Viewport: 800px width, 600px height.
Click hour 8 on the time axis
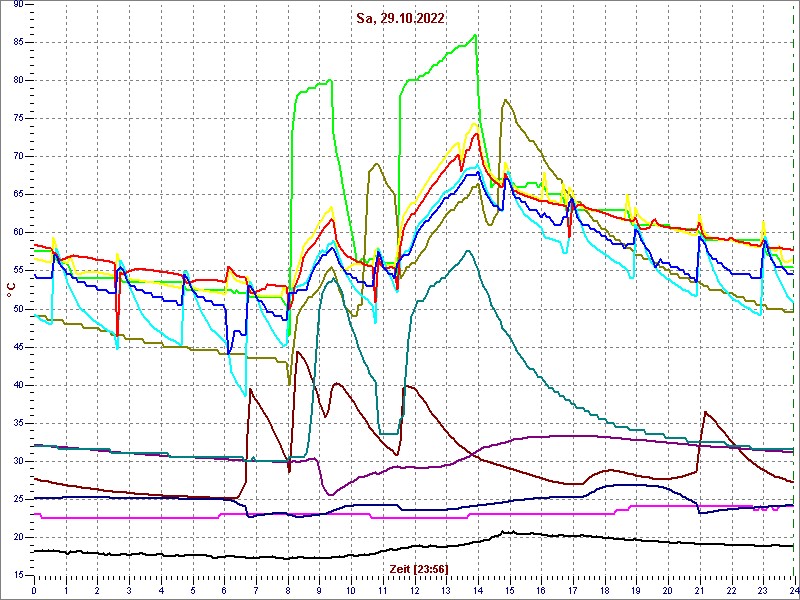(x=288, y=590)
